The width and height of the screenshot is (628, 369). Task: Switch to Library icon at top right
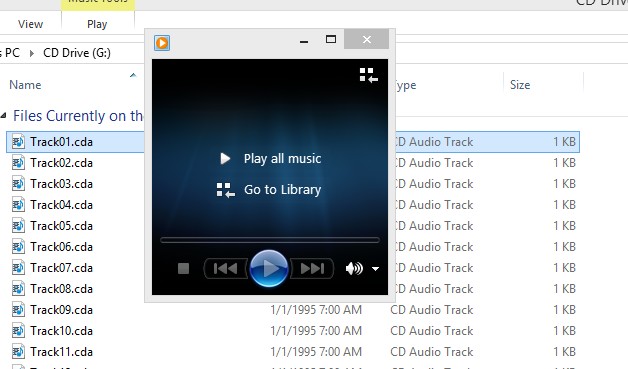click(x=368, y=75)
